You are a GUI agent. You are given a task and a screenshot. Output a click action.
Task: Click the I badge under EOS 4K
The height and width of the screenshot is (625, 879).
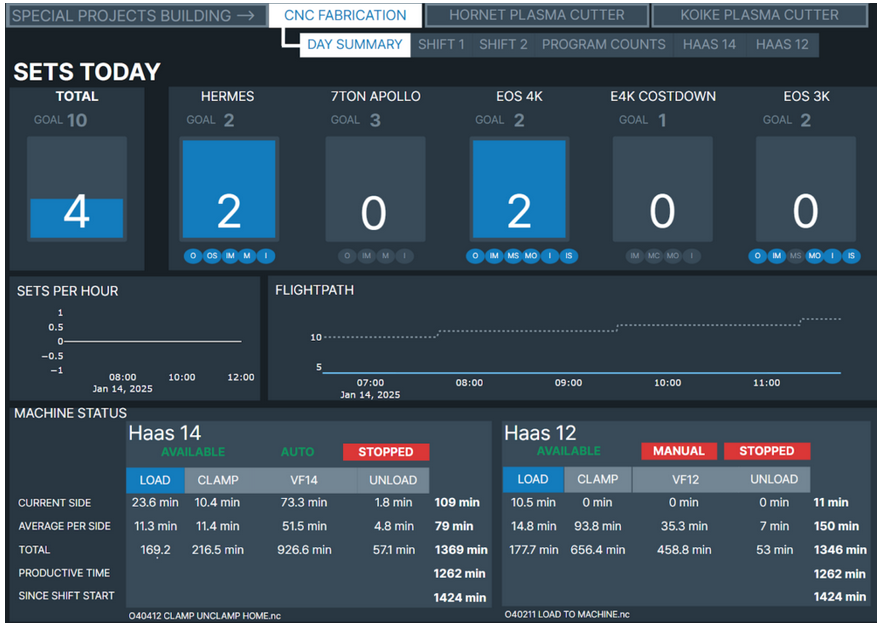(x=550, y=256)
